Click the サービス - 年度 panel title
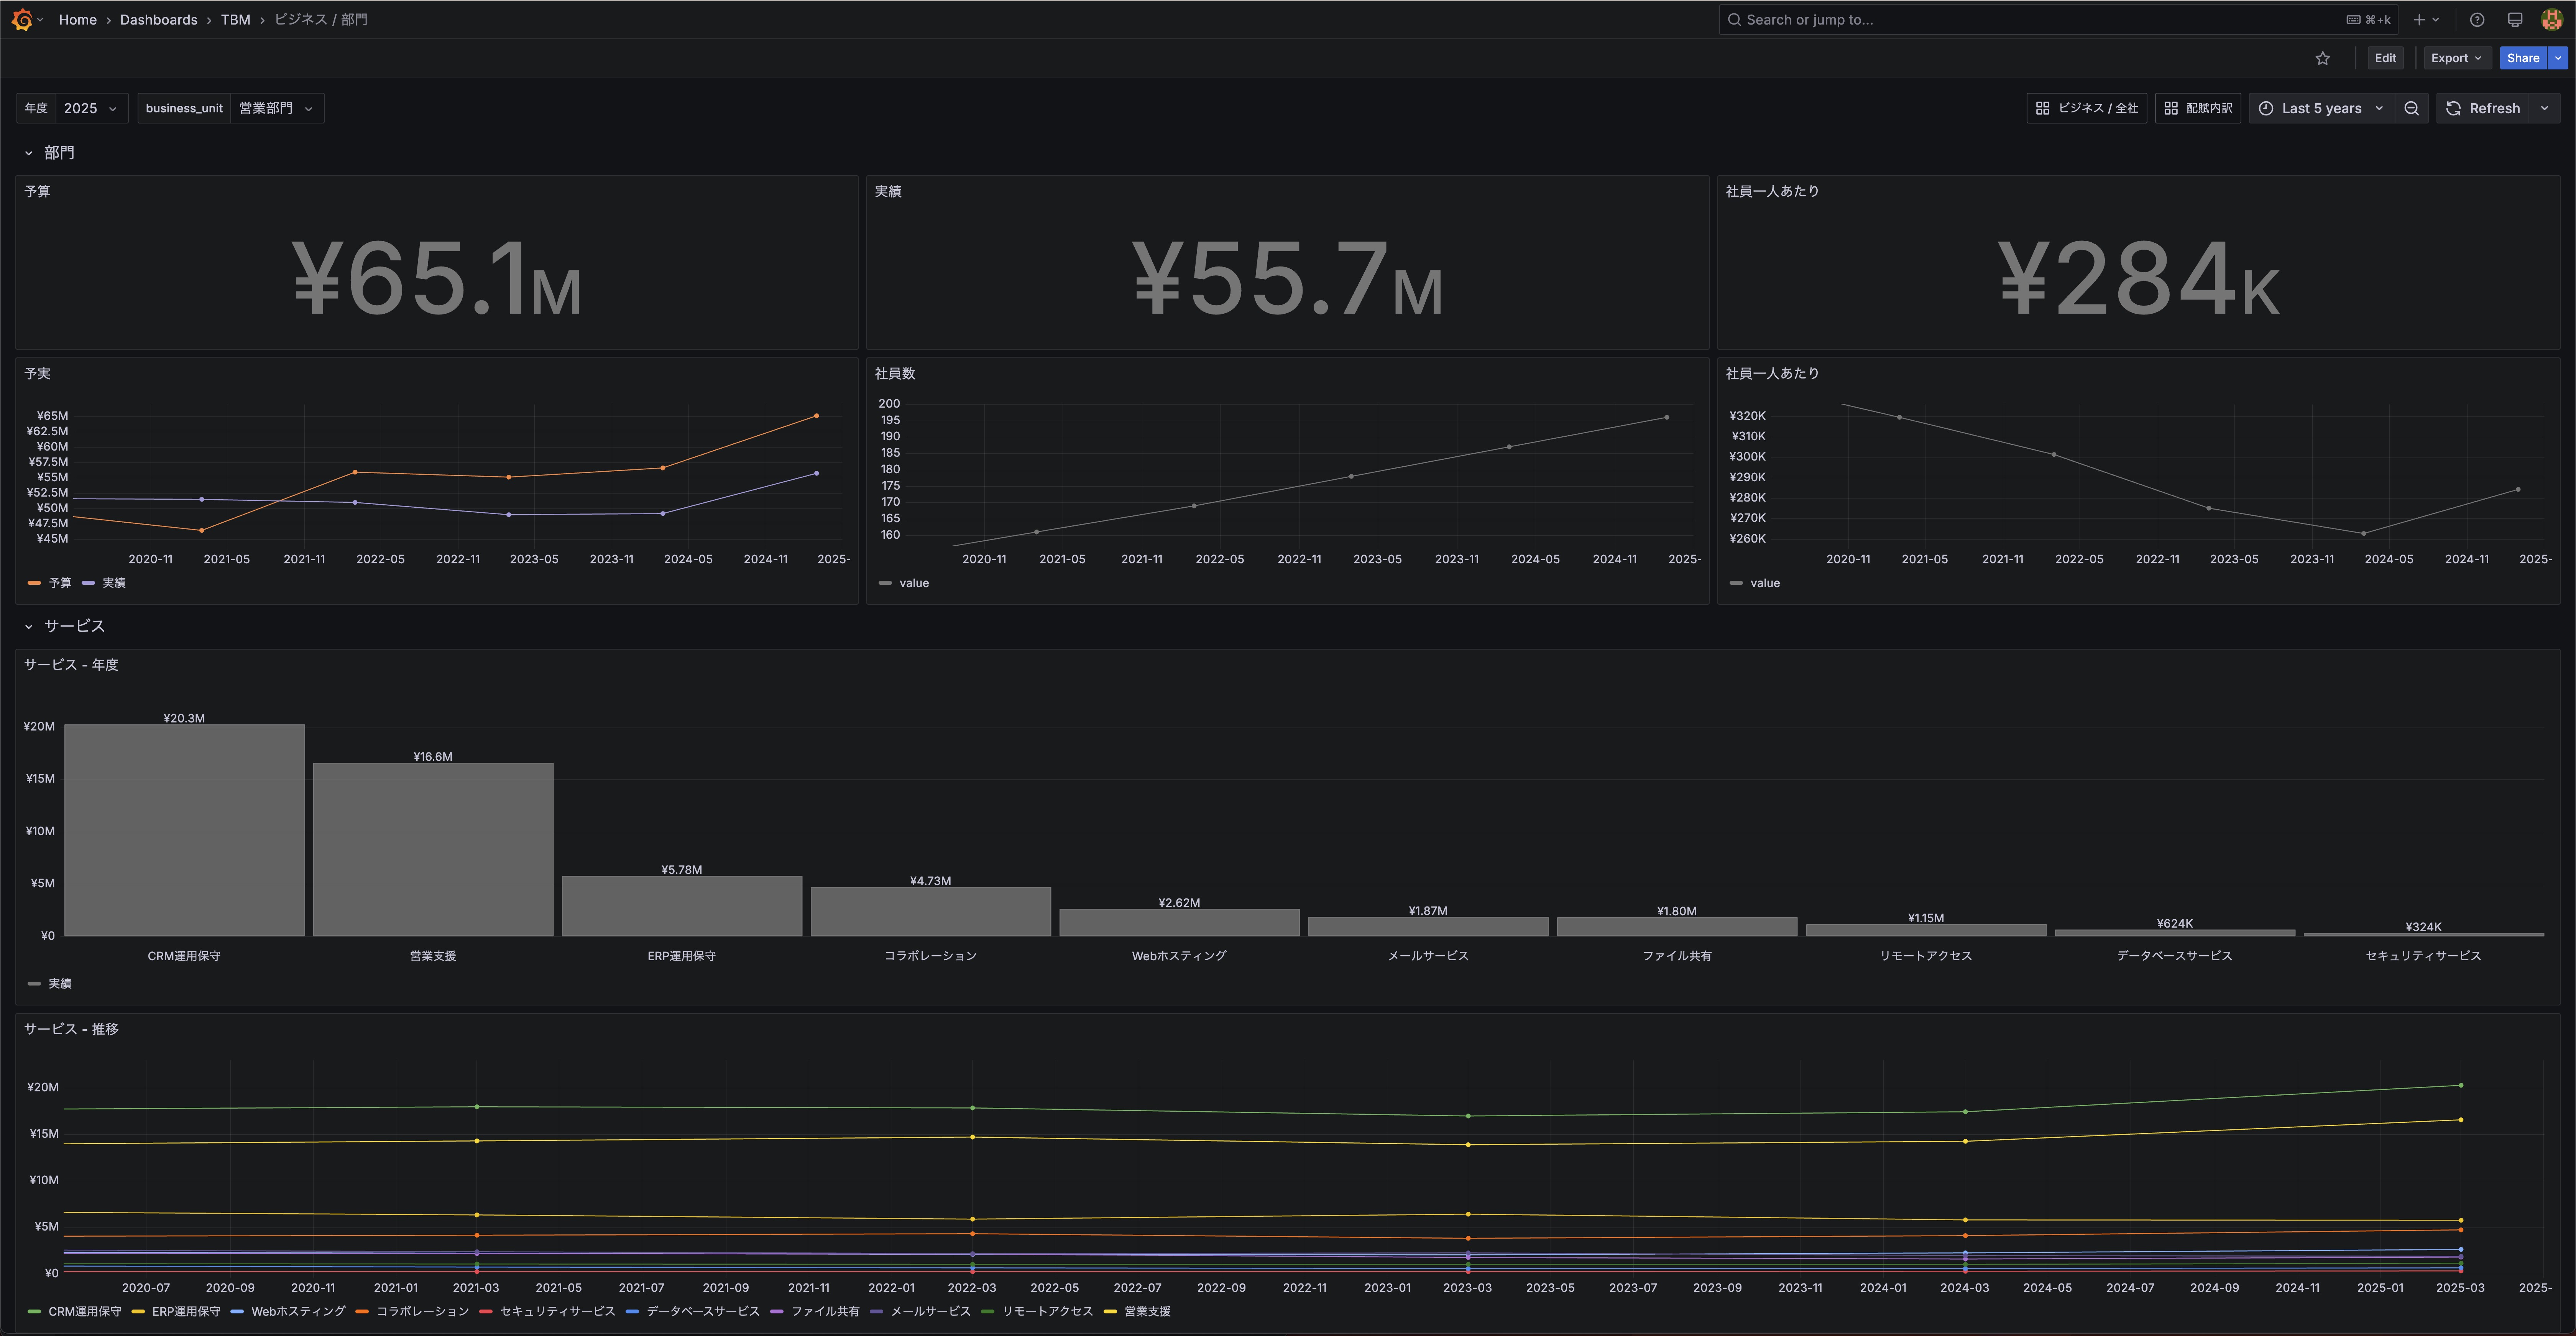 [71, 665]
